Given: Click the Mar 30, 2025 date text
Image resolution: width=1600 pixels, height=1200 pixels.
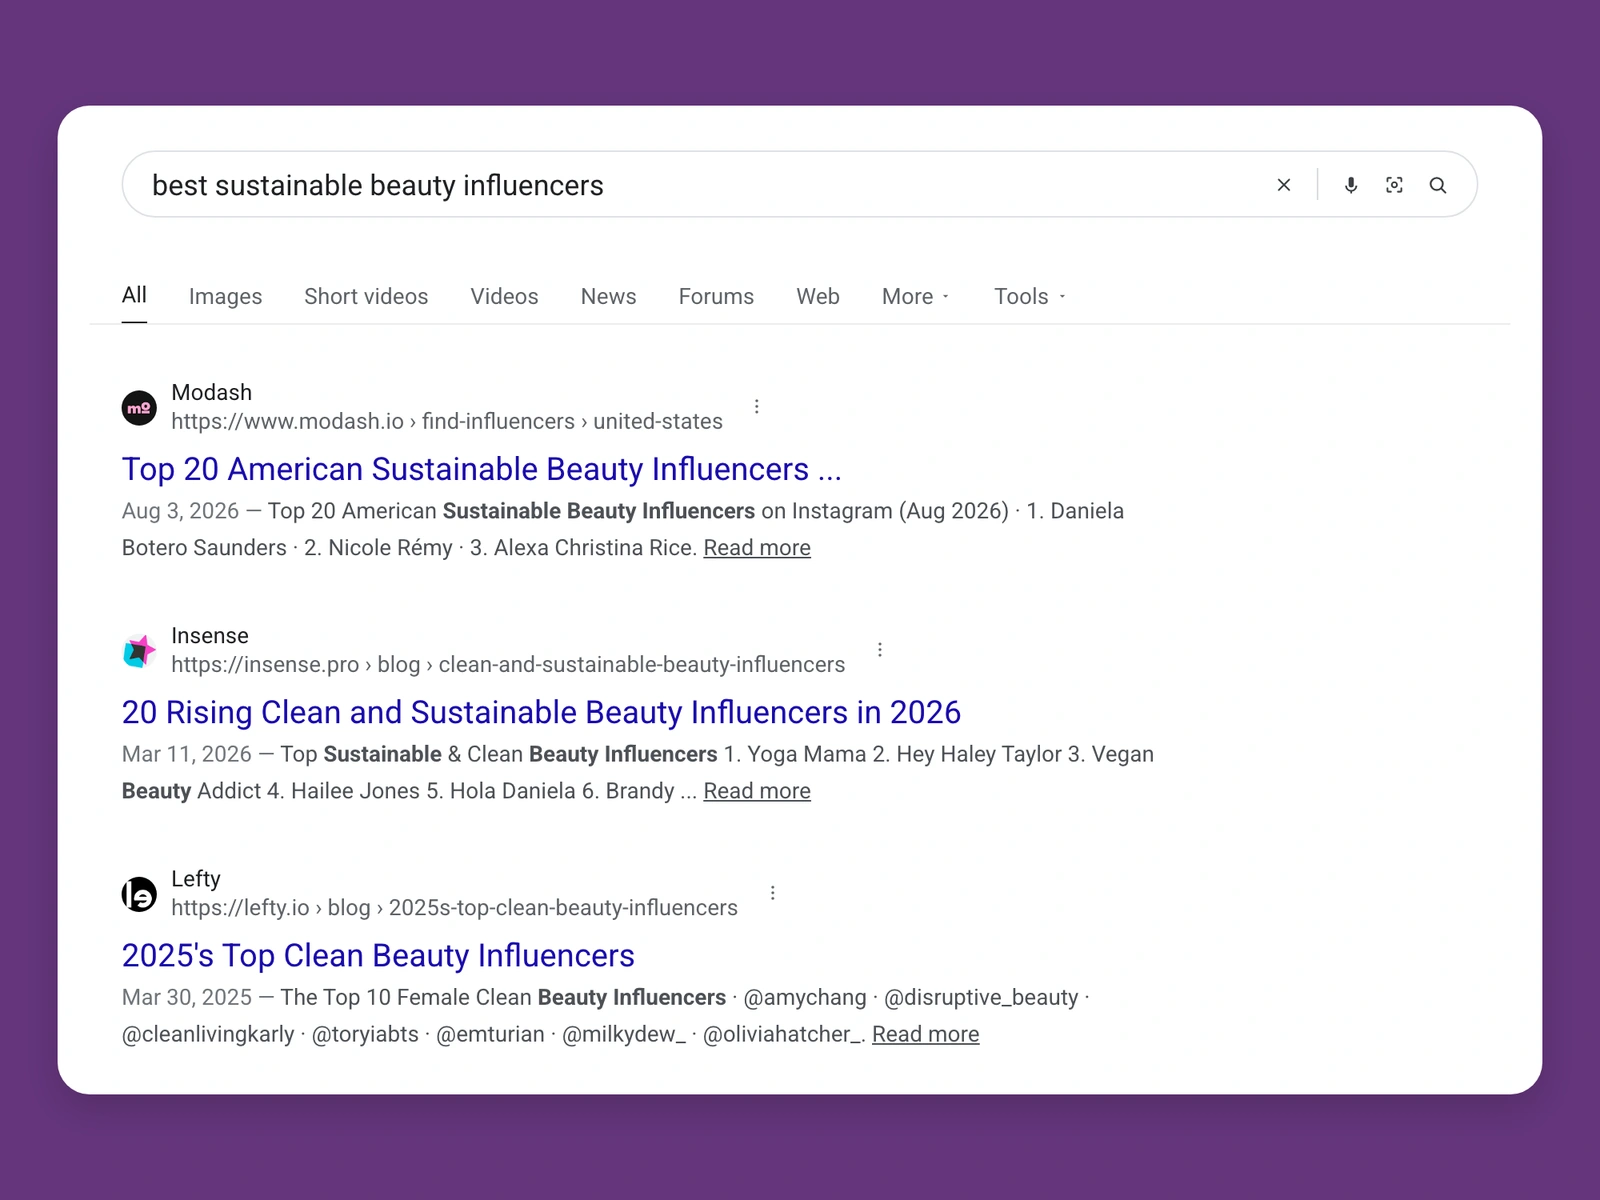Looking at the screenshot, I should click(x=187, y=997).
